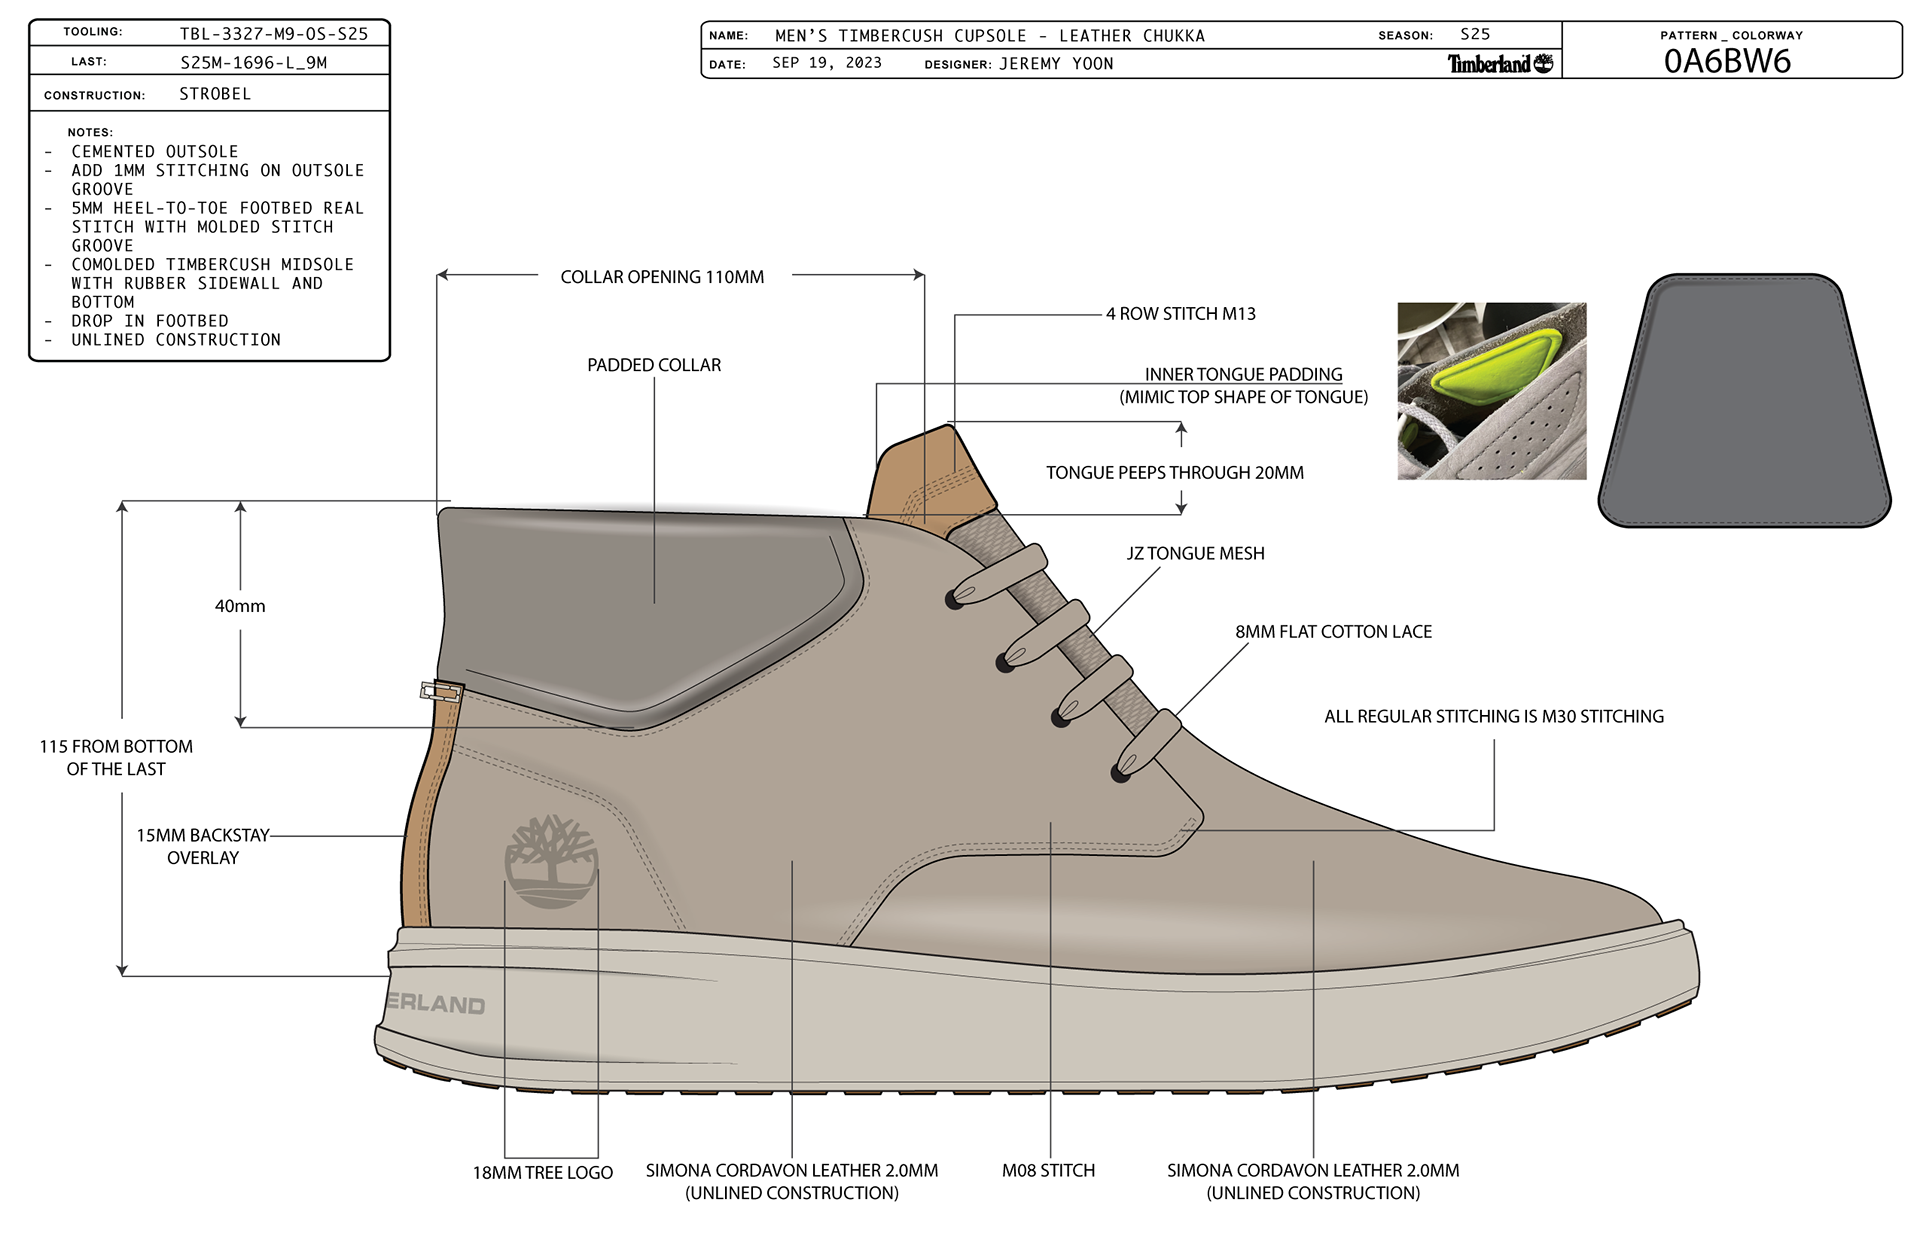The height and width of the screenshot is (1242, 1920).
Task: Click the date SEP 19, 2023
Action: [x=827, y=63]
